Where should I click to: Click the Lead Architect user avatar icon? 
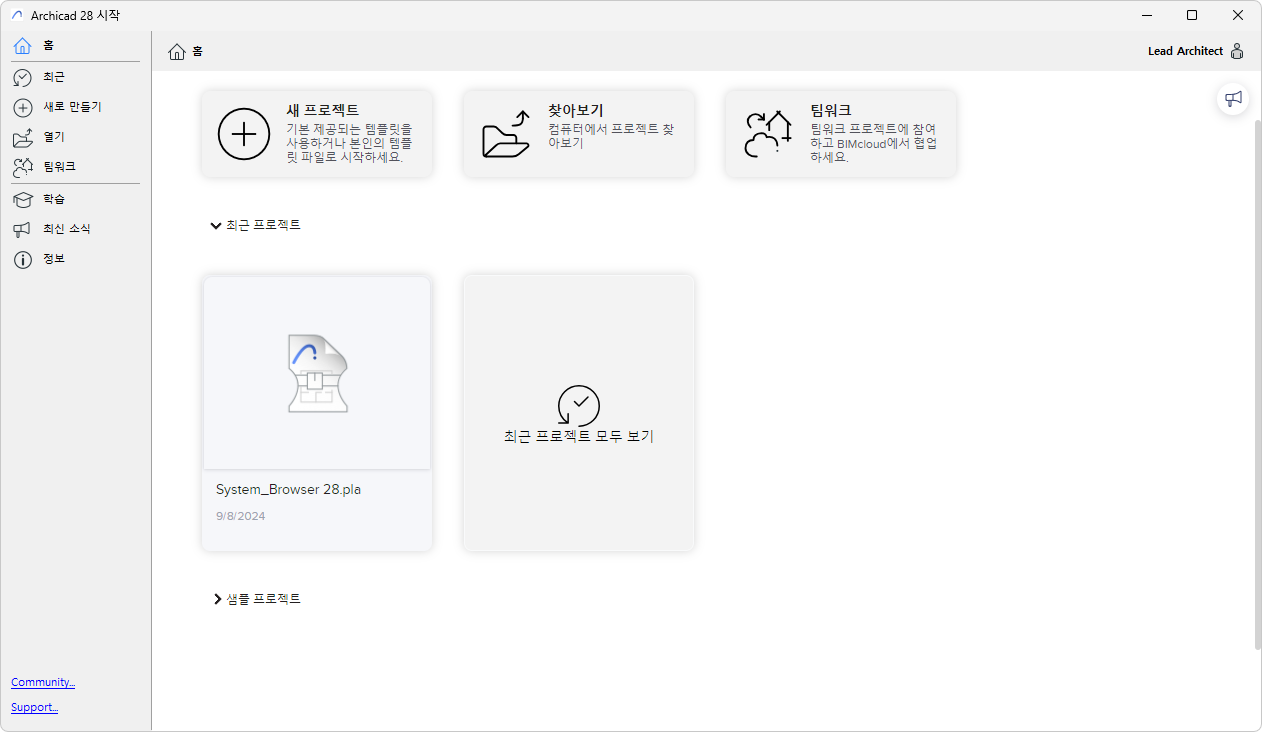coord(1237,51)
